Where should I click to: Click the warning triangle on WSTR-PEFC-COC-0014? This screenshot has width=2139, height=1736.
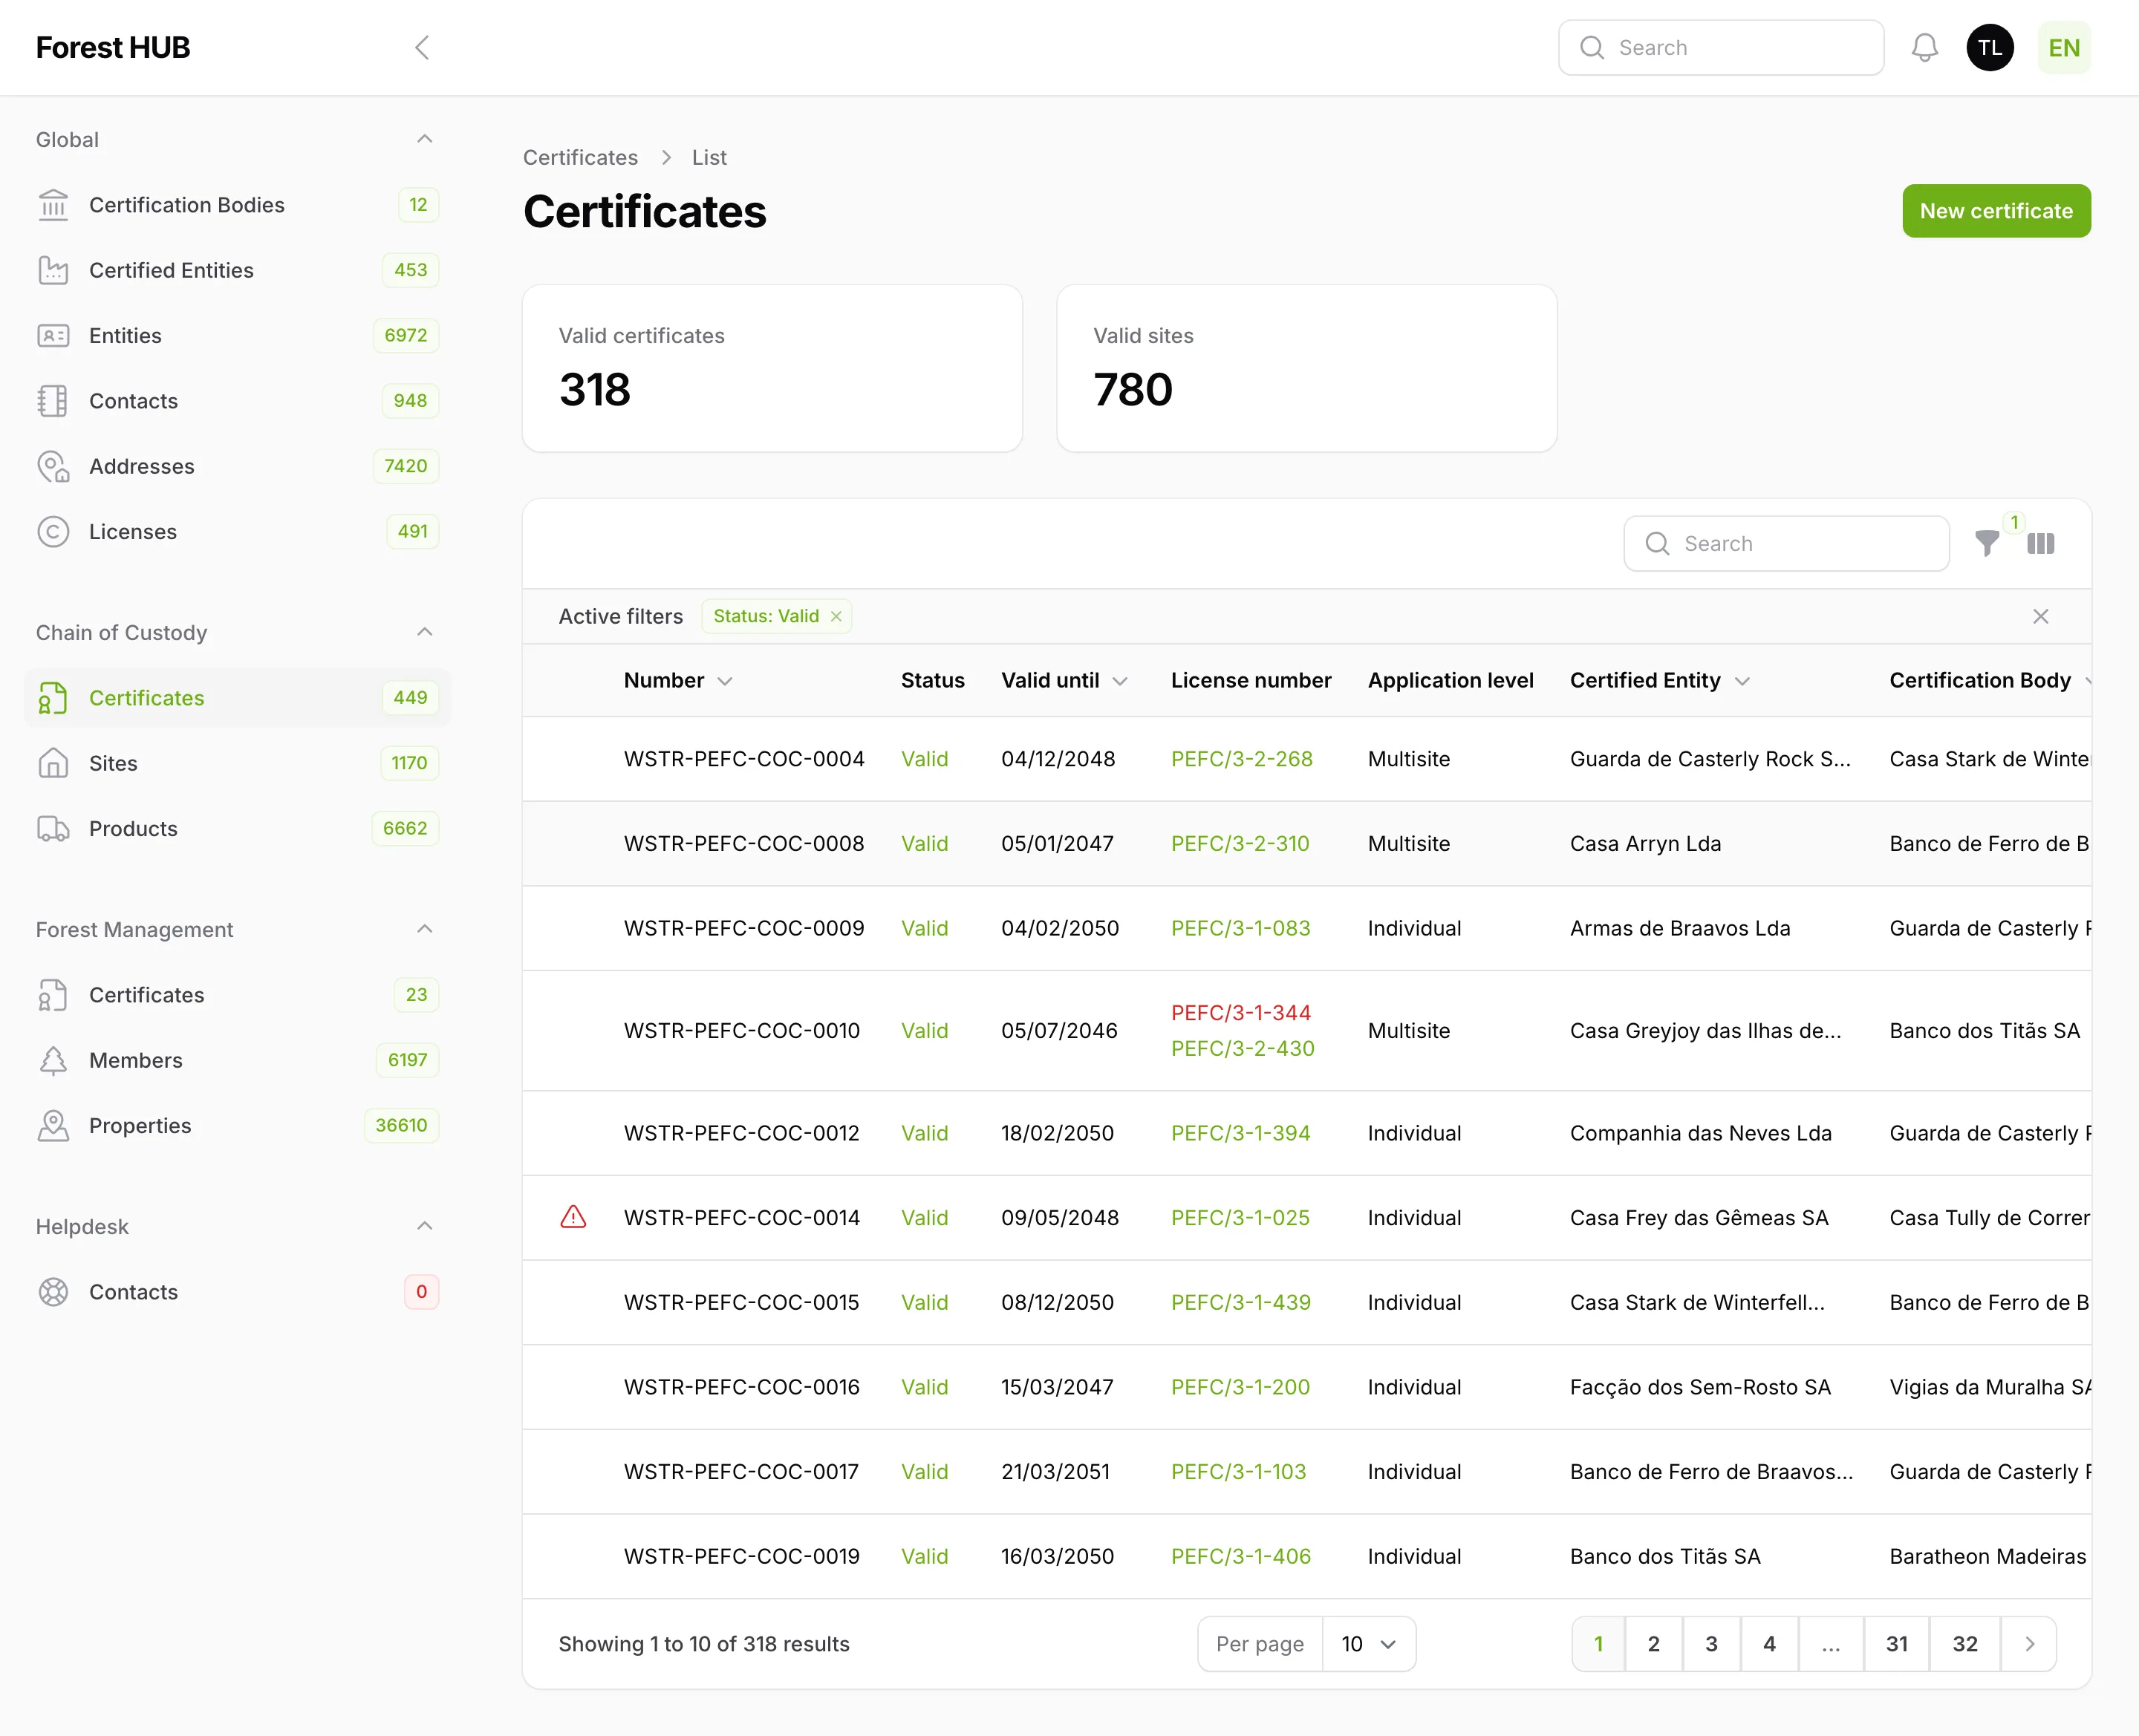573,1217
